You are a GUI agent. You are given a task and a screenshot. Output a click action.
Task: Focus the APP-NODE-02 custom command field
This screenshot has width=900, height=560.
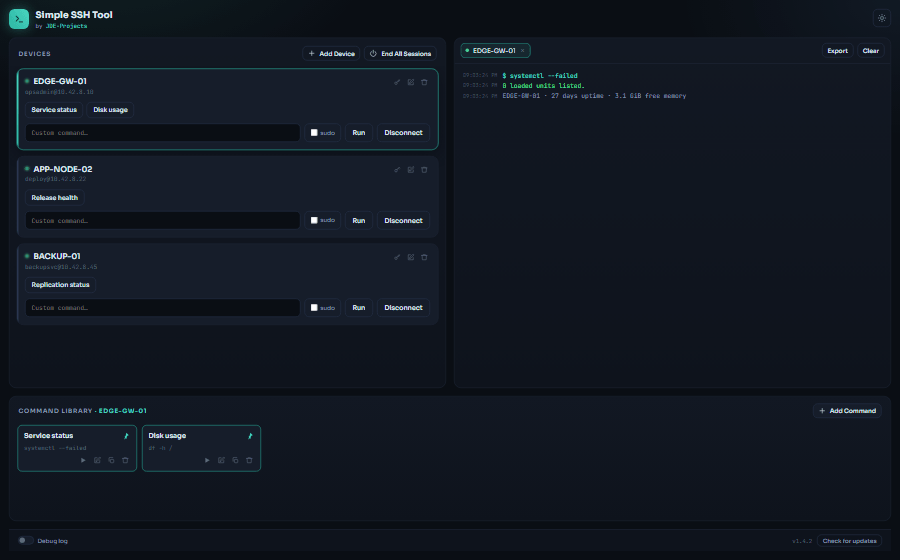coord(162,220)
